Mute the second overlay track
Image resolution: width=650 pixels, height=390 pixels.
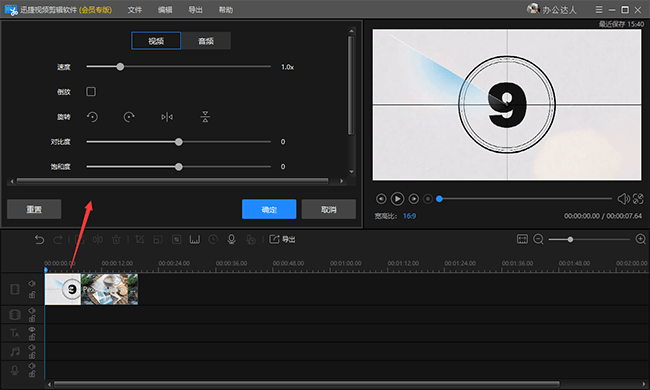point(32,310)
